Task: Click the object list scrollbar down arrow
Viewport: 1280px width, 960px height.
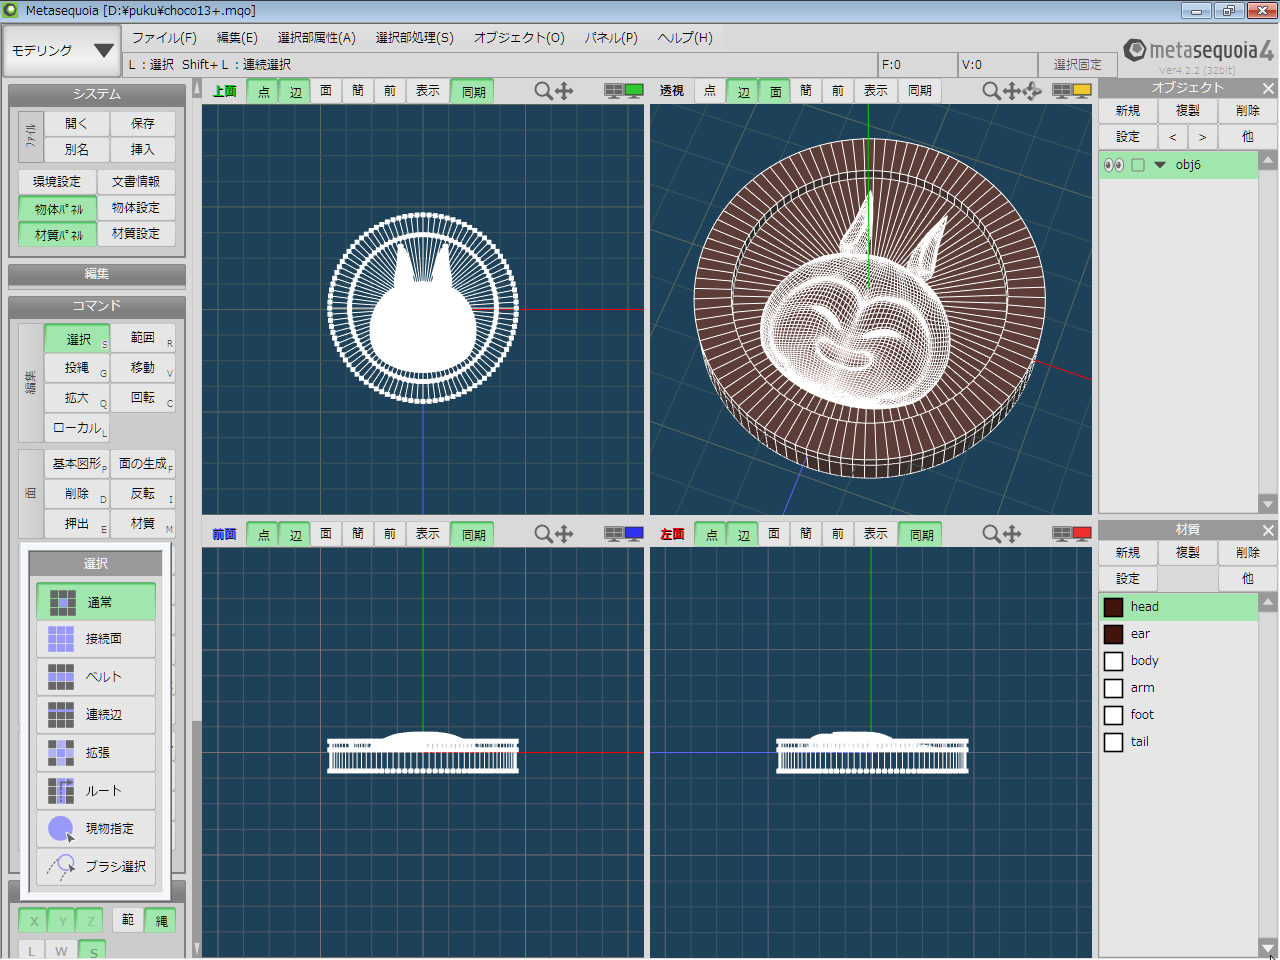Action: (x=1268, y=504)
